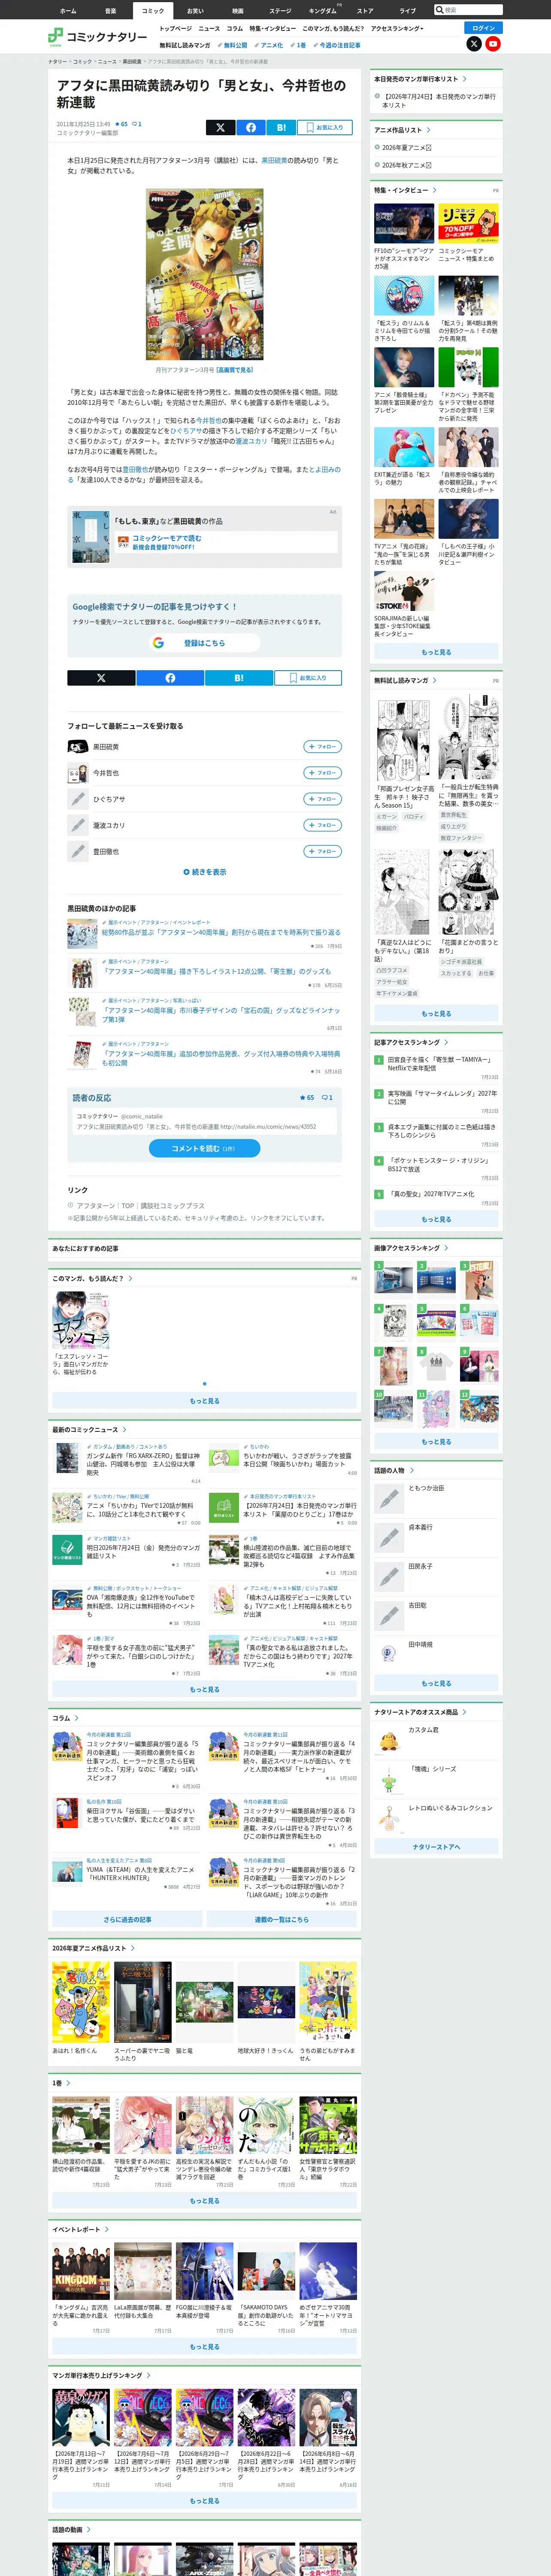Toggle お気に入り favorite under the headline
This screenshot has height=2576, width=551.
(325, 127)
